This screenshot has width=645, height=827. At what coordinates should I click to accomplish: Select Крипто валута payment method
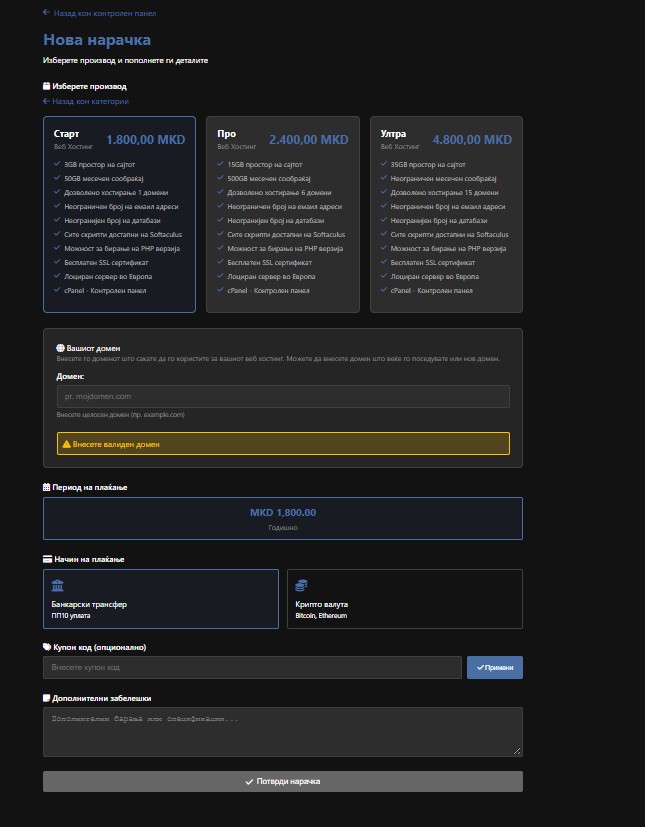click(405, 599)
